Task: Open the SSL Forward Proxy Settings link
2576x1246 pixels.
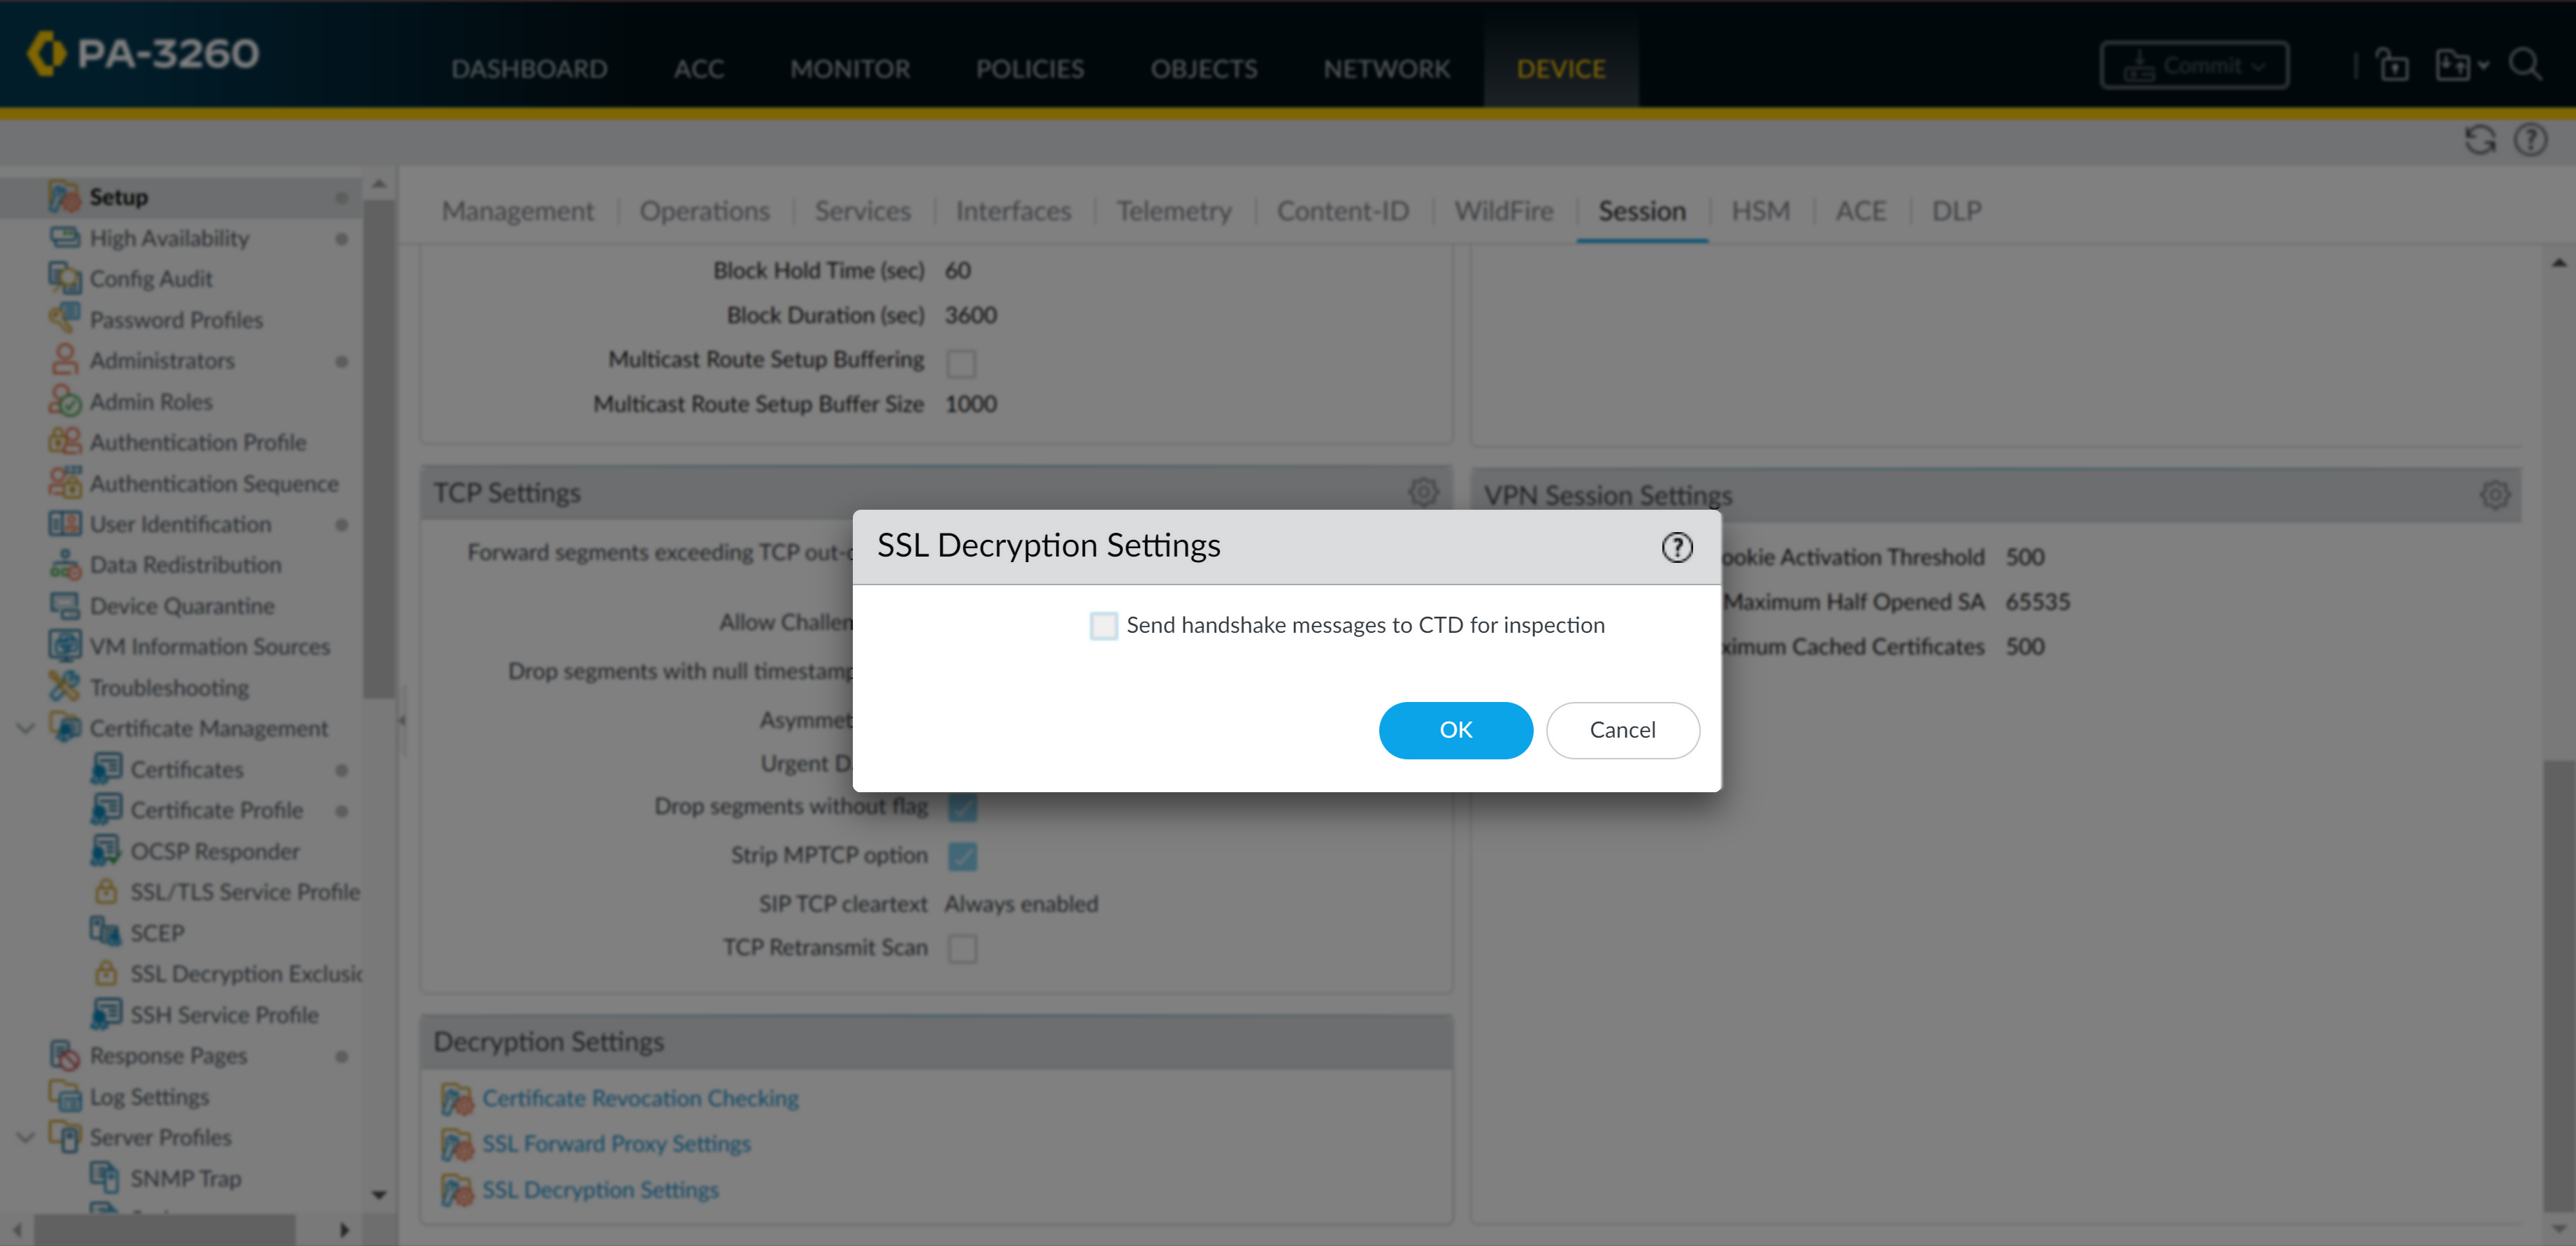Action: click(x=616, y=1143)
